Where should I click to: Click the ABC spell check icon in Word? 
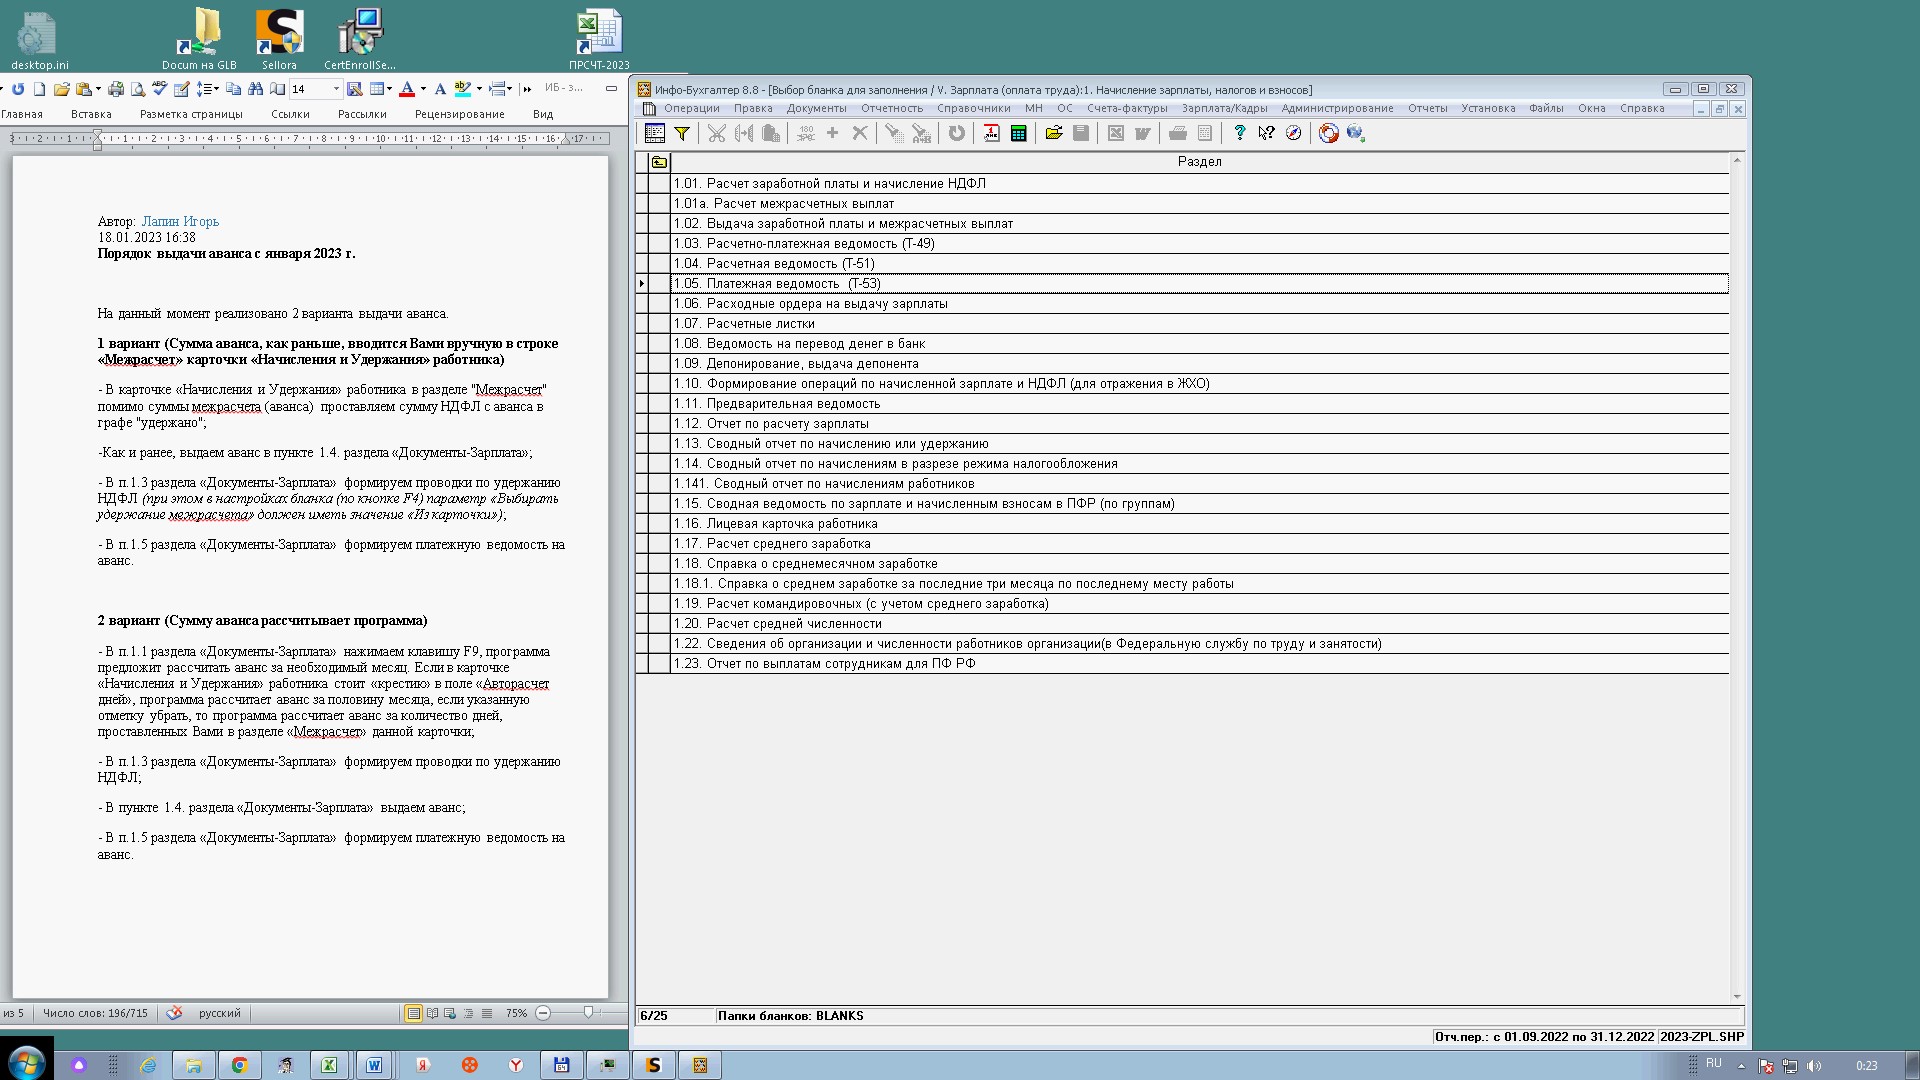tap(159, 89)
